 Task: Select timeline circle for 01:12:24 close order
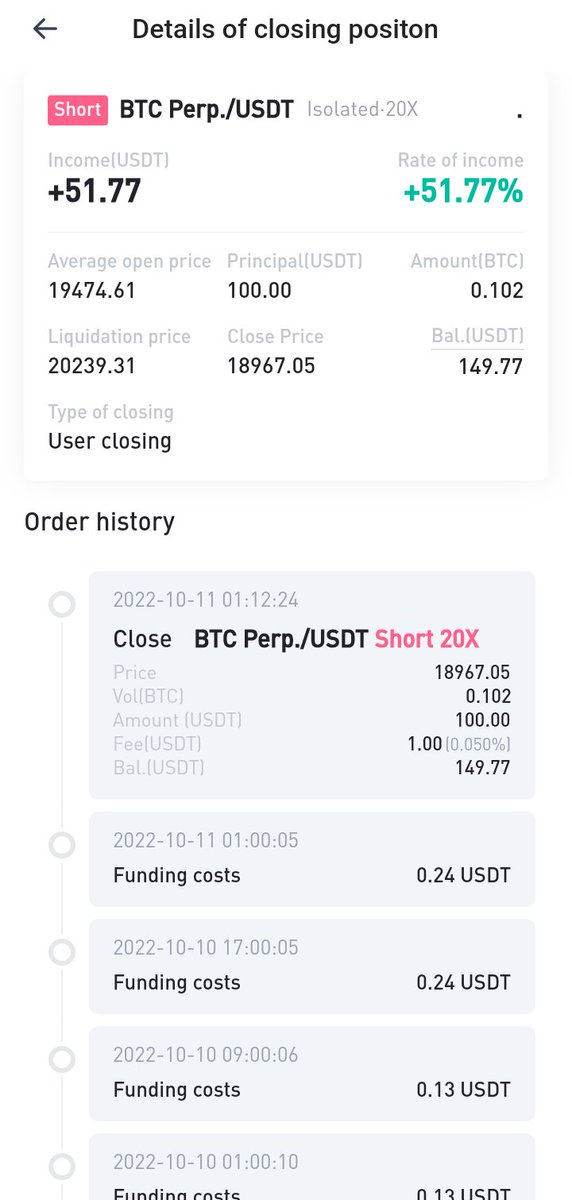pos(62,604)
